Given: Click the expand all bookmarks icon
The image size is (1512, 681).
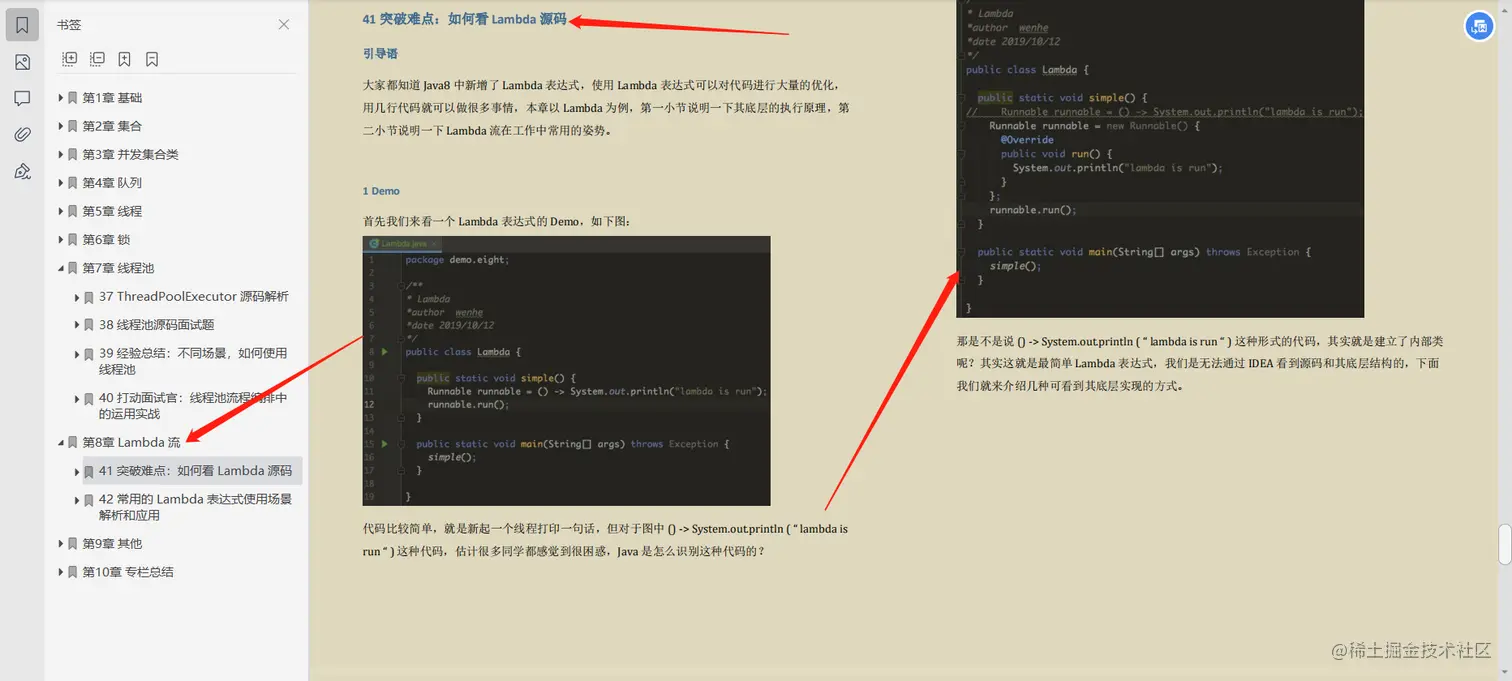Looking at the screenshot, I should click(70, 59).
